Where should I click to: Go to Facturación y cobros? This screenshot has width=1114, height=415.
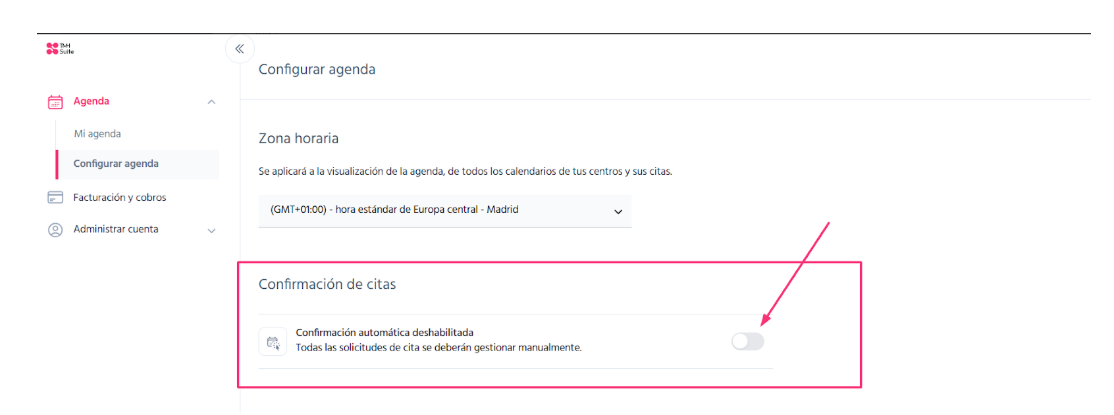(119, 198)
